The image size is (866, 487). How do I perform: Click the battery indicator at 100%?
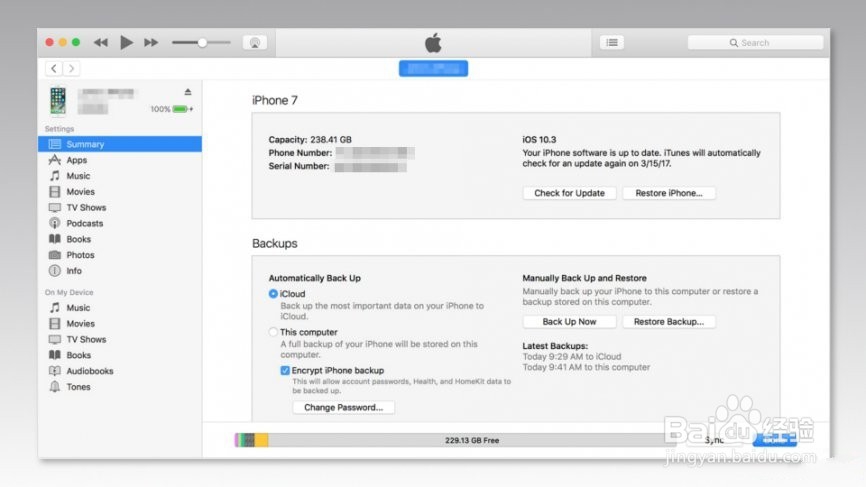pos(182,109)
